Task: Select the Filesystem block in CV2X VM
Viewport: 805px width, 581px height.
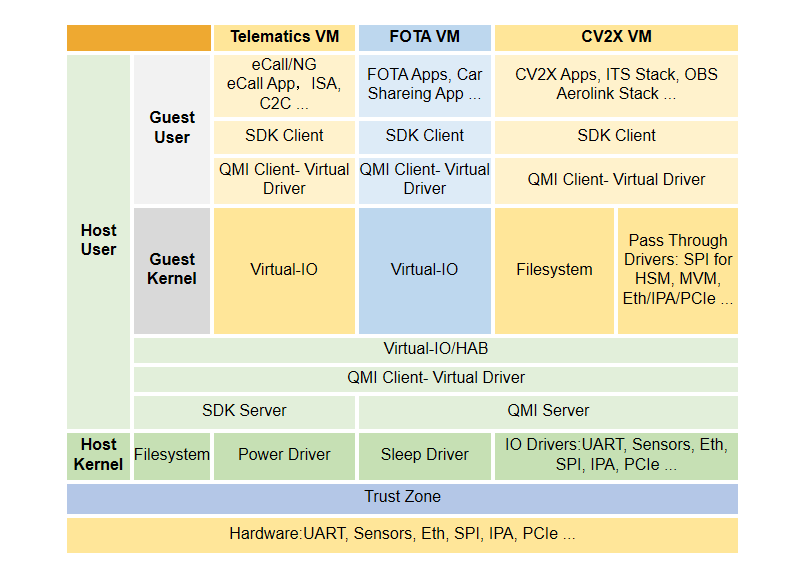Action: point(554,270)
